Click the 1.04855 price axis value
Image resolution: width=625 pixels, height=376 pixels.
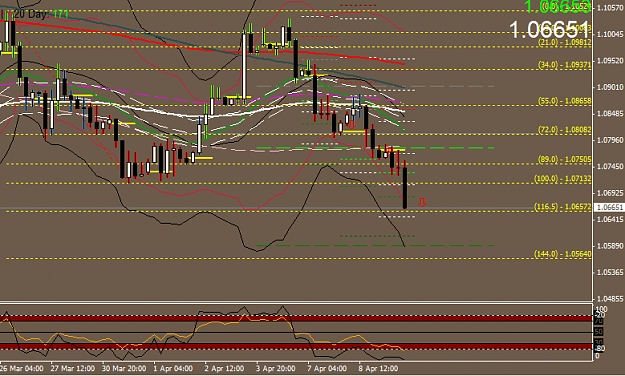(610, 299)
